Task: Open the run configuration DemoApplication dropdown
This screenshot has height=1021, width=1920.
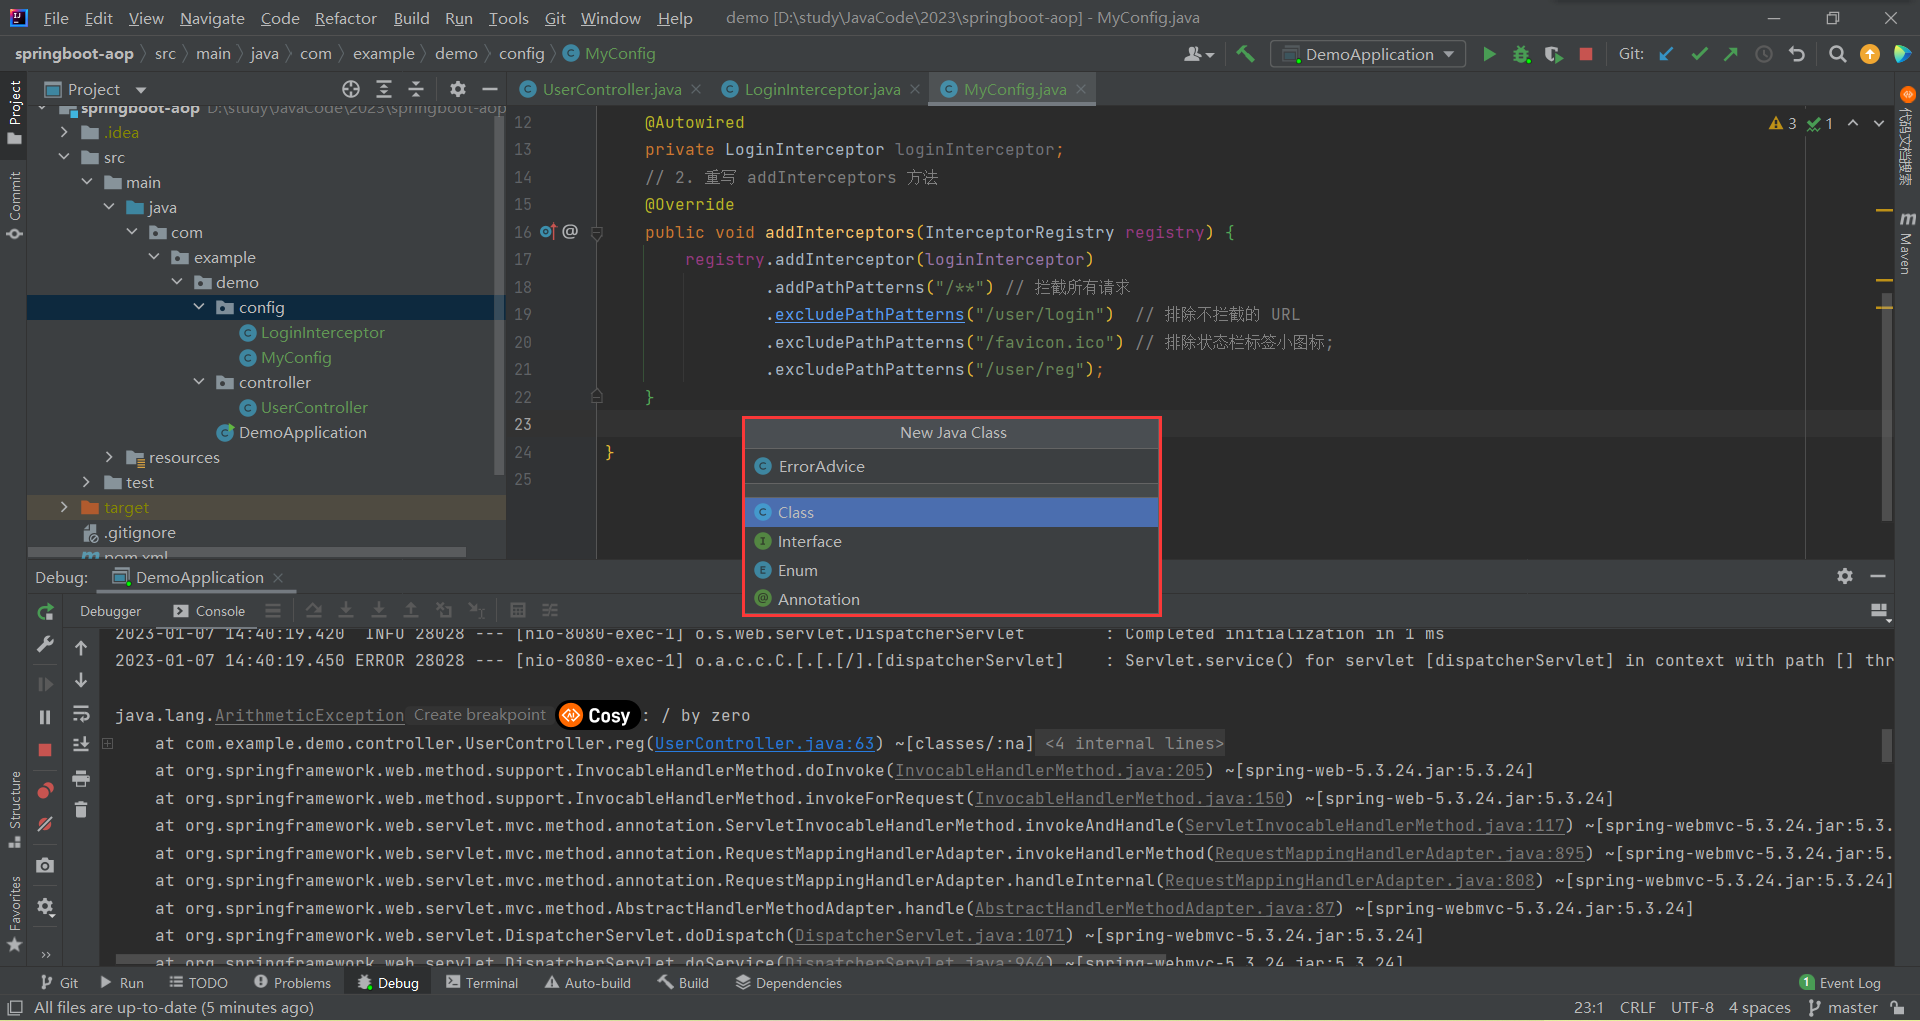Action: [1368, 54]
